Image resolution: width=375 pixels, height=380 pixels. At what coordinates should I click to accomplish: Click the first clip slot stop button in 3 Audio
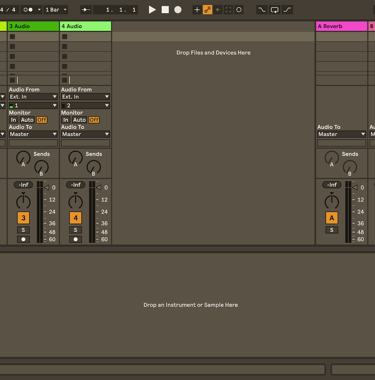[12, 36]
